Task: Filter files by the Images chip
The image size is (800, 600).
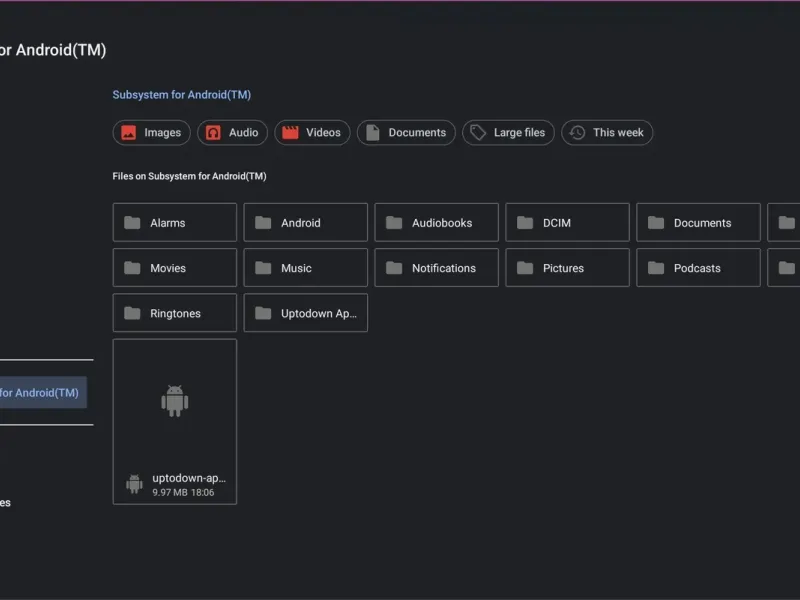Action: point(152,133)
